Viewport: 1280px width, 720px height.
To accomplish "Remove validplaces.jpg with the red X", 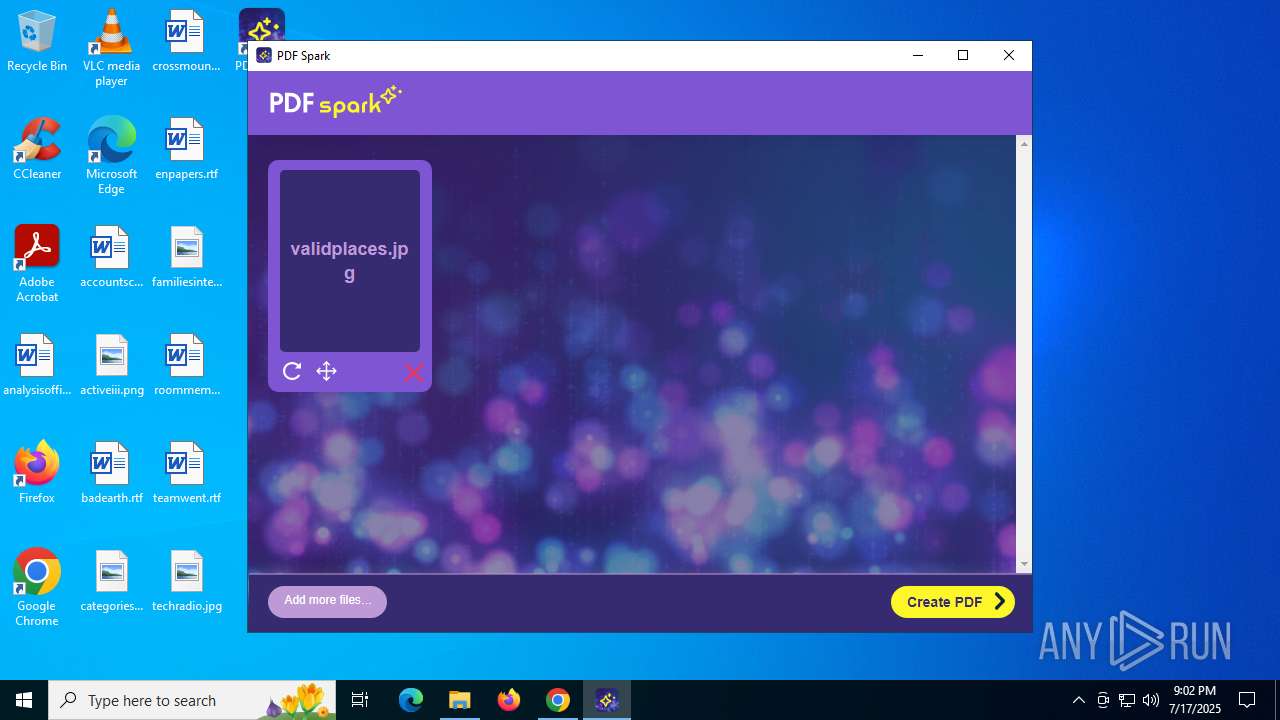I will 413,373.
